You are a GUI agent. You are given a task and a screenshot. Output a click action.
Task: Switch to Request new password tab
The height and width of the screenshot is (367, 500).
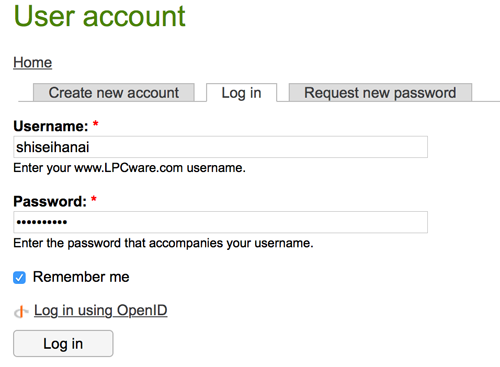click(x=380, y=92)
